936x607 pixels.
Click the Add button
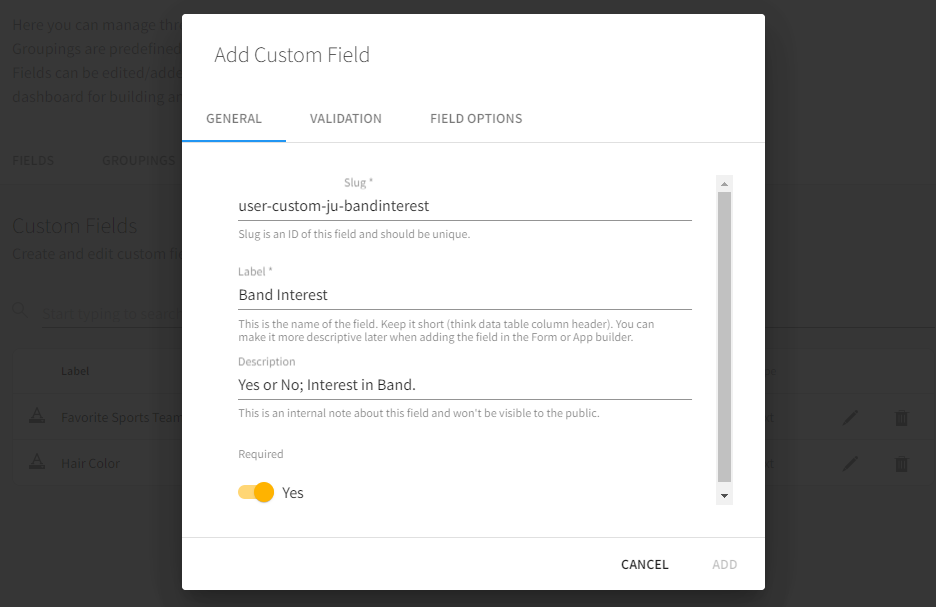tap(725, 564)
